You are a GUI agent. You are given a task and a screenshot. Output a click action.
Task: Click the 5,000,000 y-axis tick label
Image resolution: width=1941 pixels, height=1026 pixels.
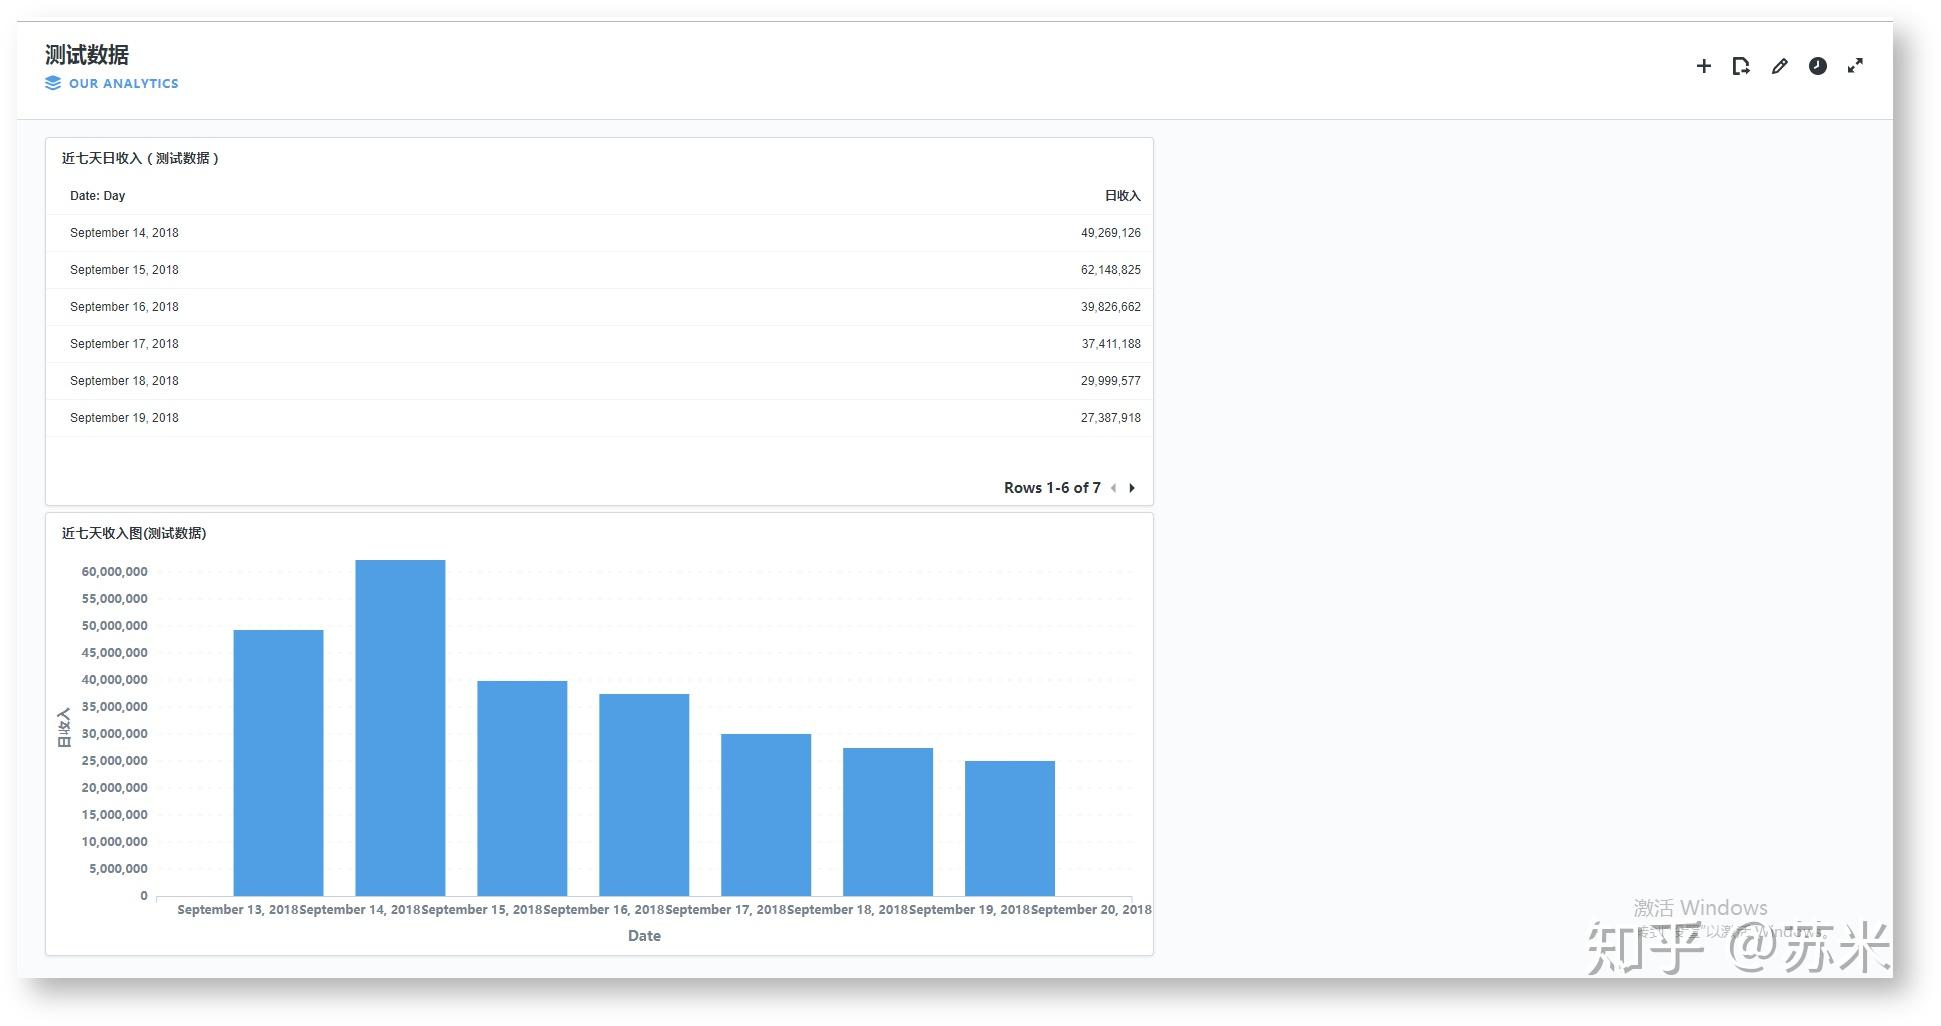(118, 869)
